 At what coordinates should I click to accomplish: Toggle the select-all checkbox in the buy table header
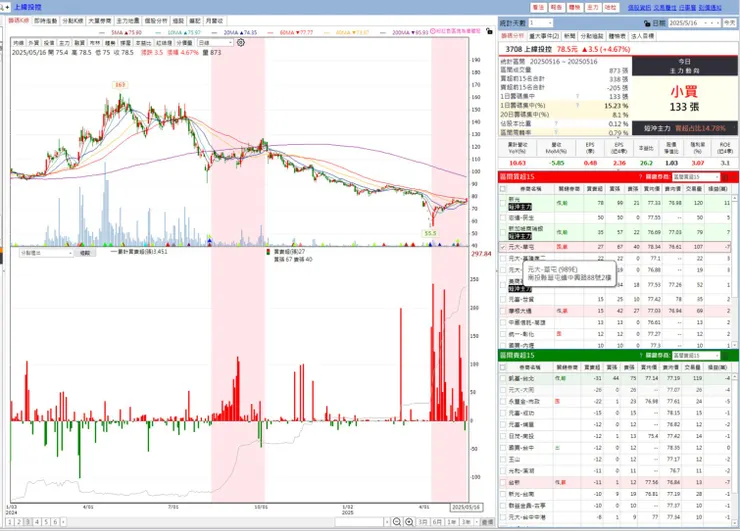pyautogui.click(x=503, y=189)
